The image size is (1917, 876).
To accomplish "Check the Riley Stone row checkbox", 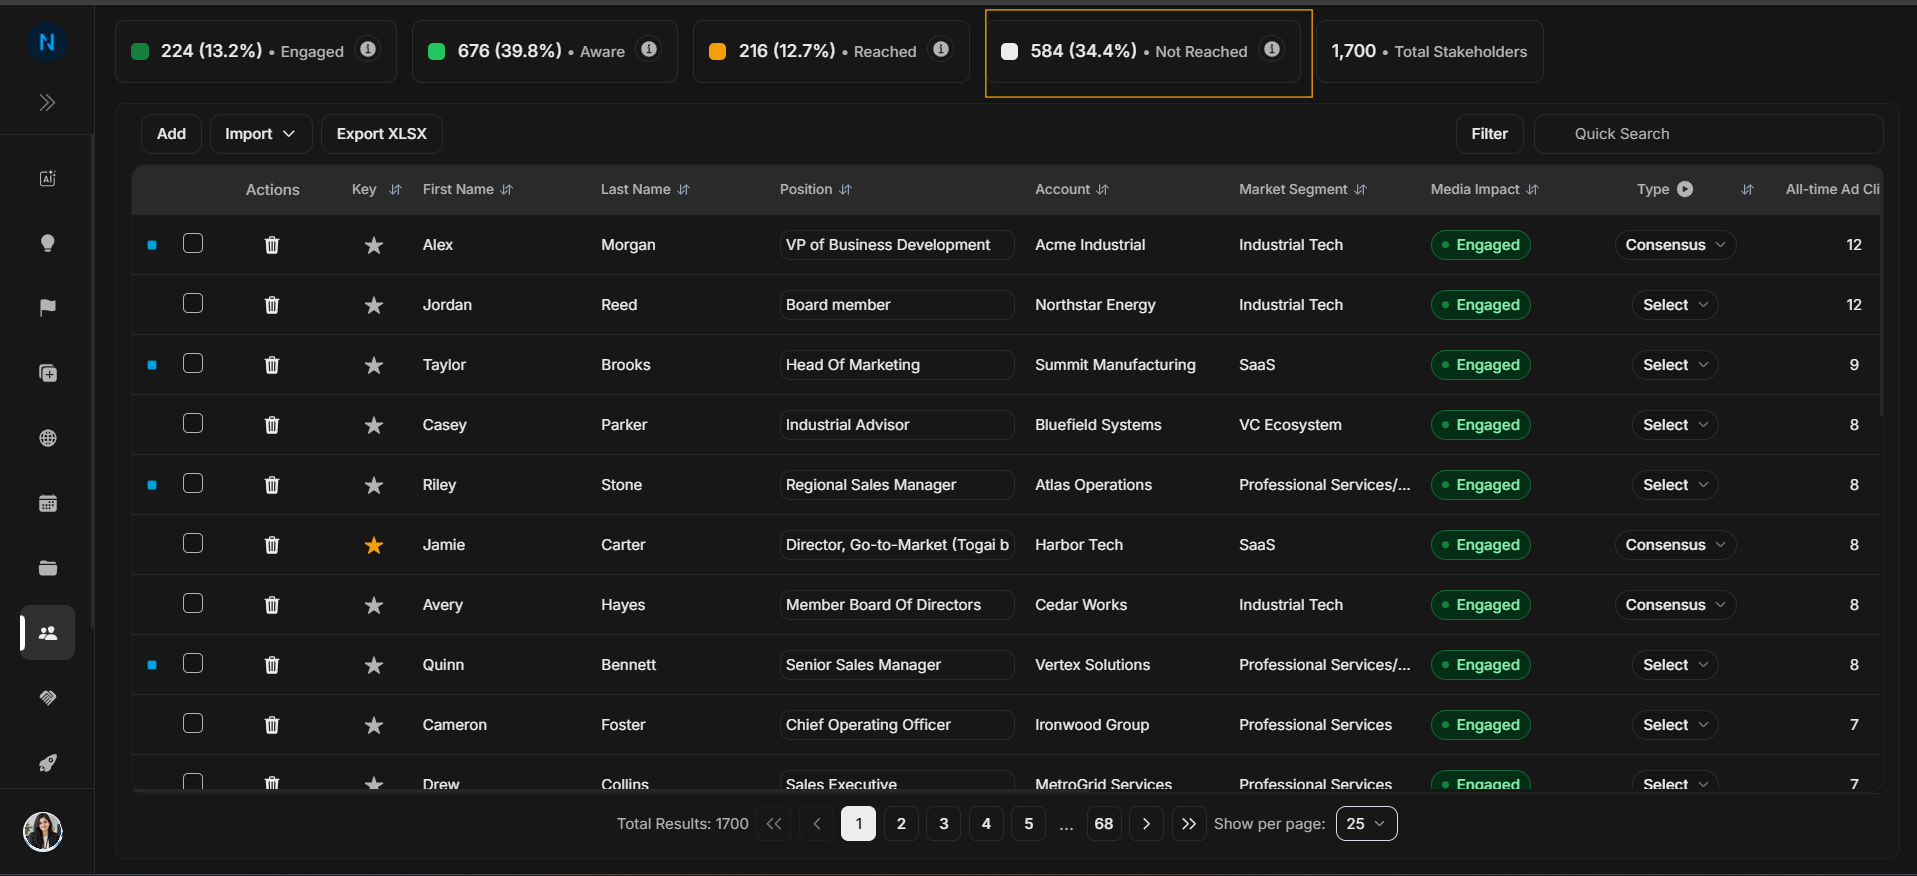I will pos(193,483).
